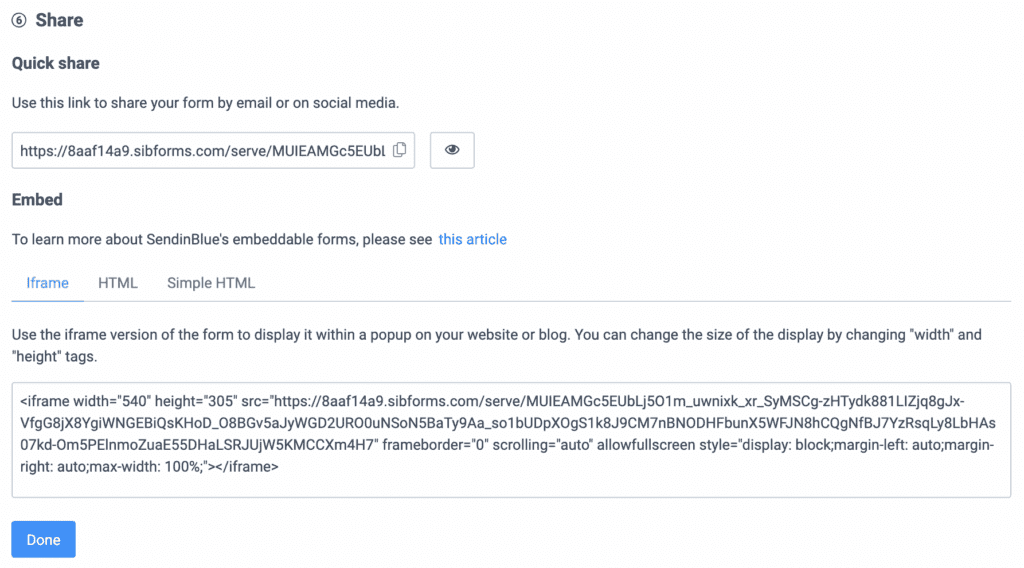Click height="305" in the iframe code
The width and height of the screenshot is (1024, 568).
(x=196, y=402)
